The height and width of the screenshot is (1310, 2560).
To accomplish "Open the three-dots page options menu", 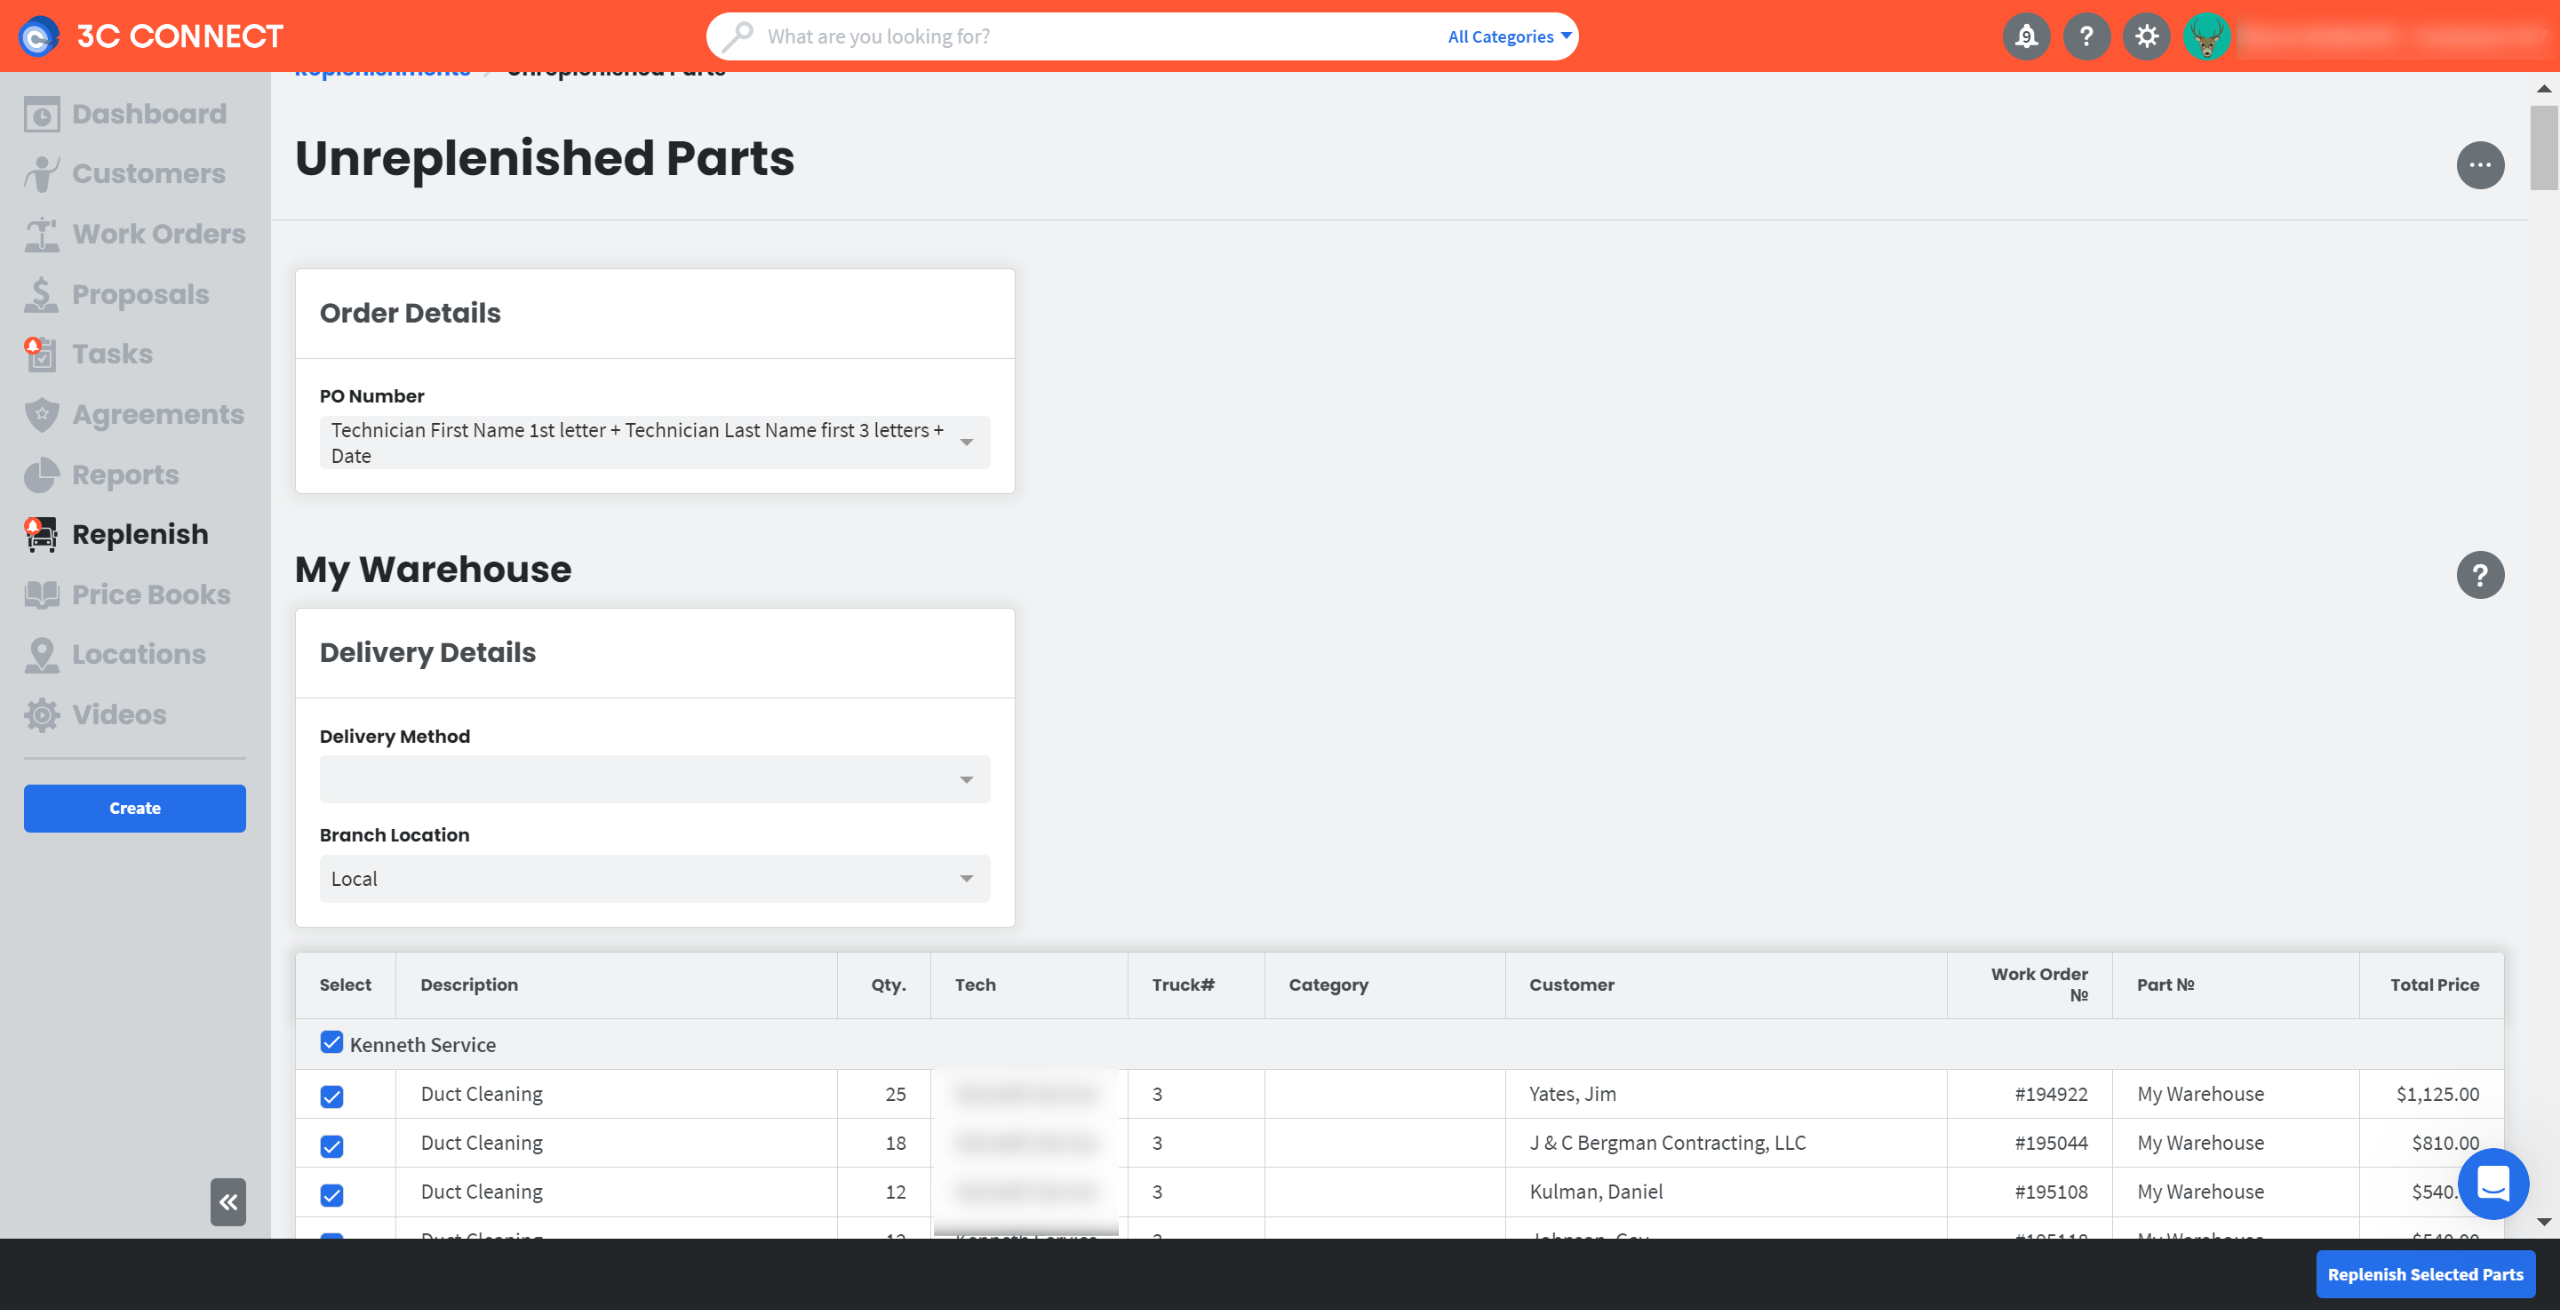I will point(2480,165).
